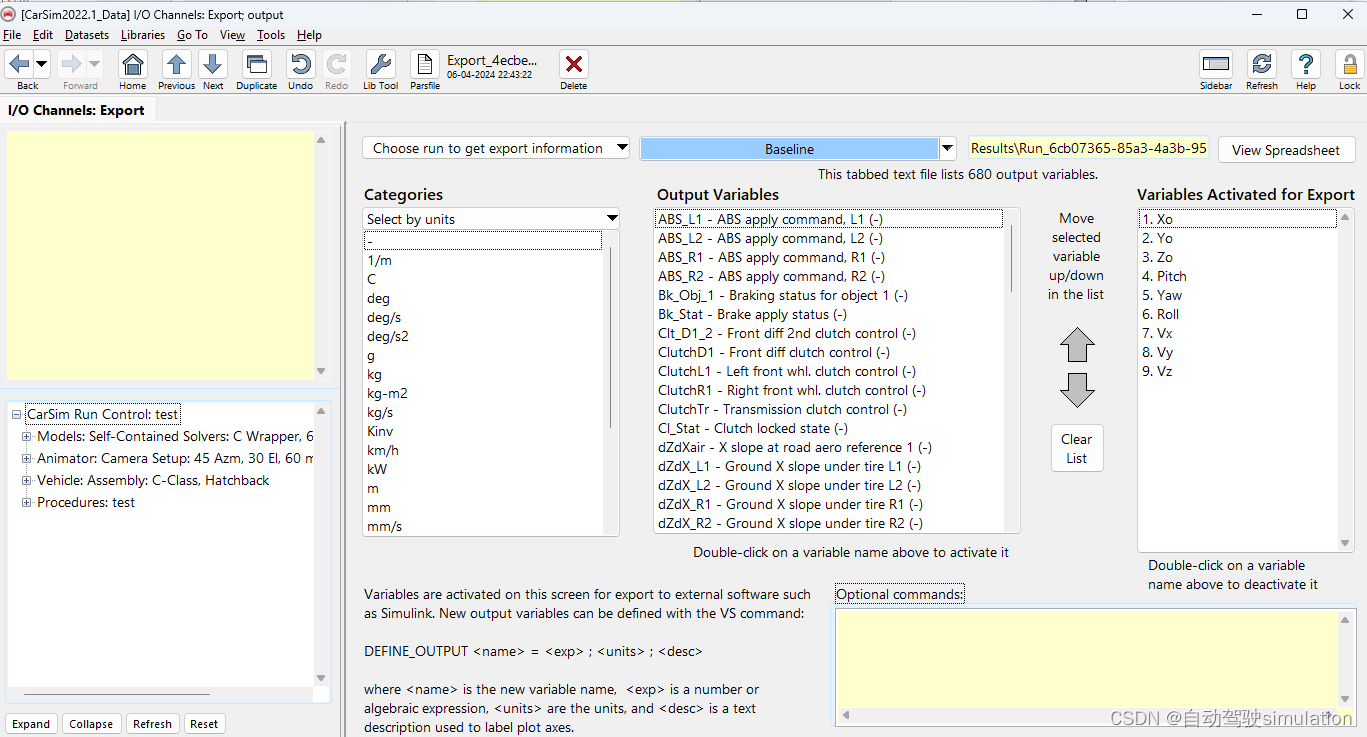The image size is (1367, 737).
Task: Expand the Vehicle: Assembly tree node
Action: [27, 480]
